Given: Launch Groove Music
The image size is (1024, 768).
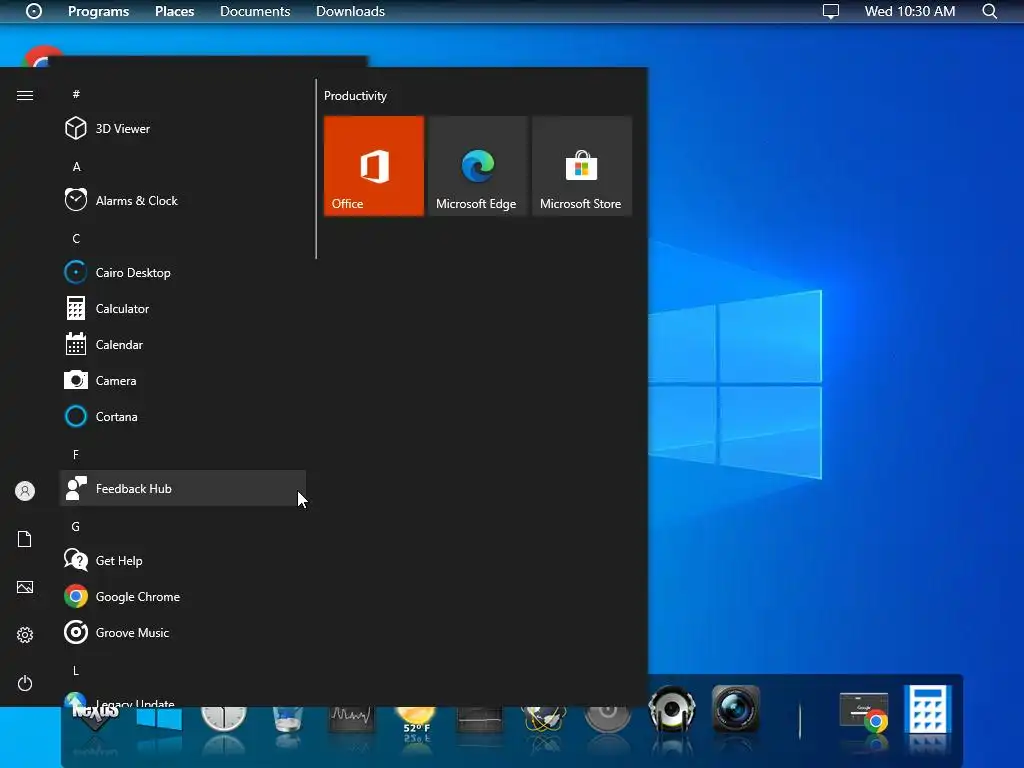Looking at the screenshot, I should 183,632.
